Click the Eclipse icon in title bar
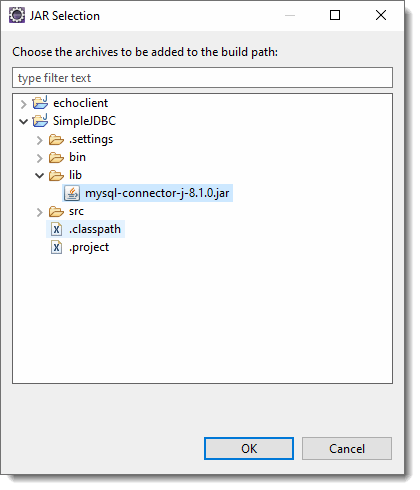 tap(17, 15)
